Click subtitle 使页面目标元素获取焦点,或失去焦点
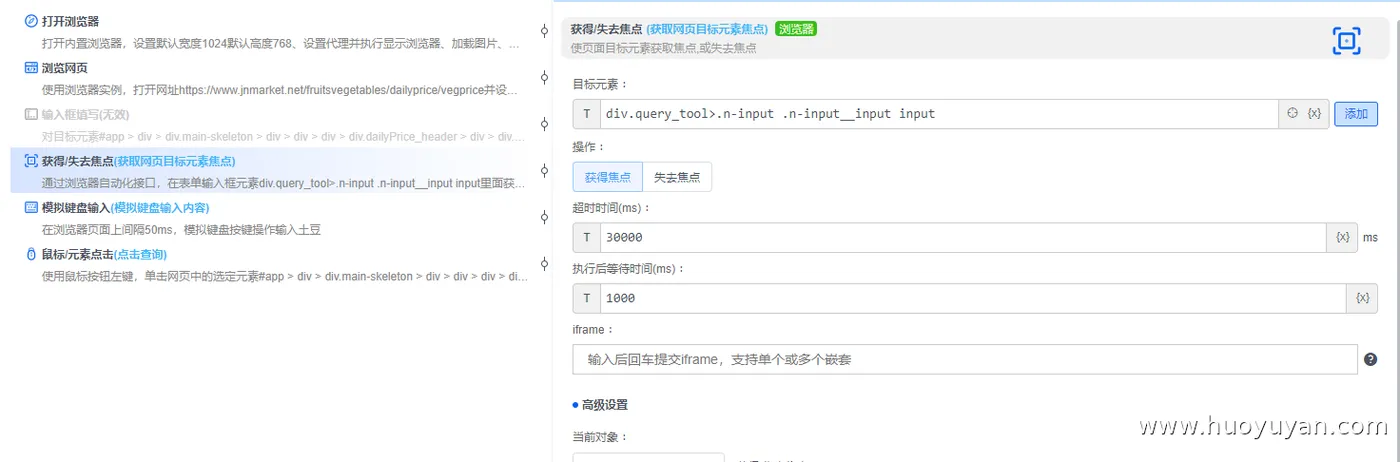 coord(663,47)
